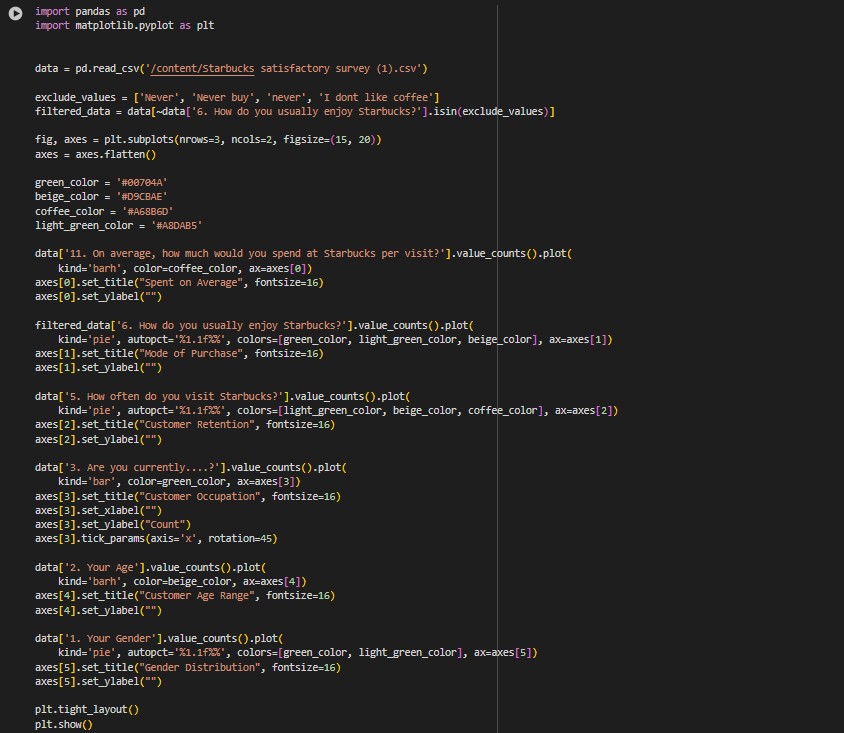This screenshot has height=733, width=844.
Task: Click the tick_params rotation=45 line
Action: click(x=156, y=539)
